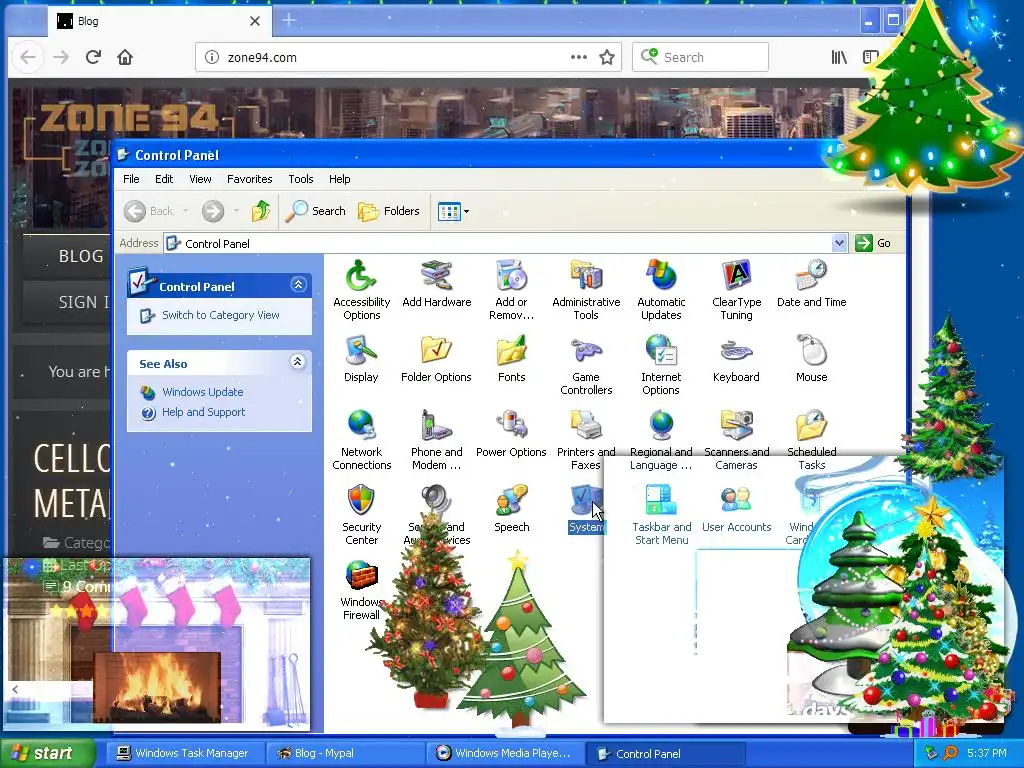Click Switch to Category View link
The width and height of the screenshot is (1024, 768).
point(220,315)
